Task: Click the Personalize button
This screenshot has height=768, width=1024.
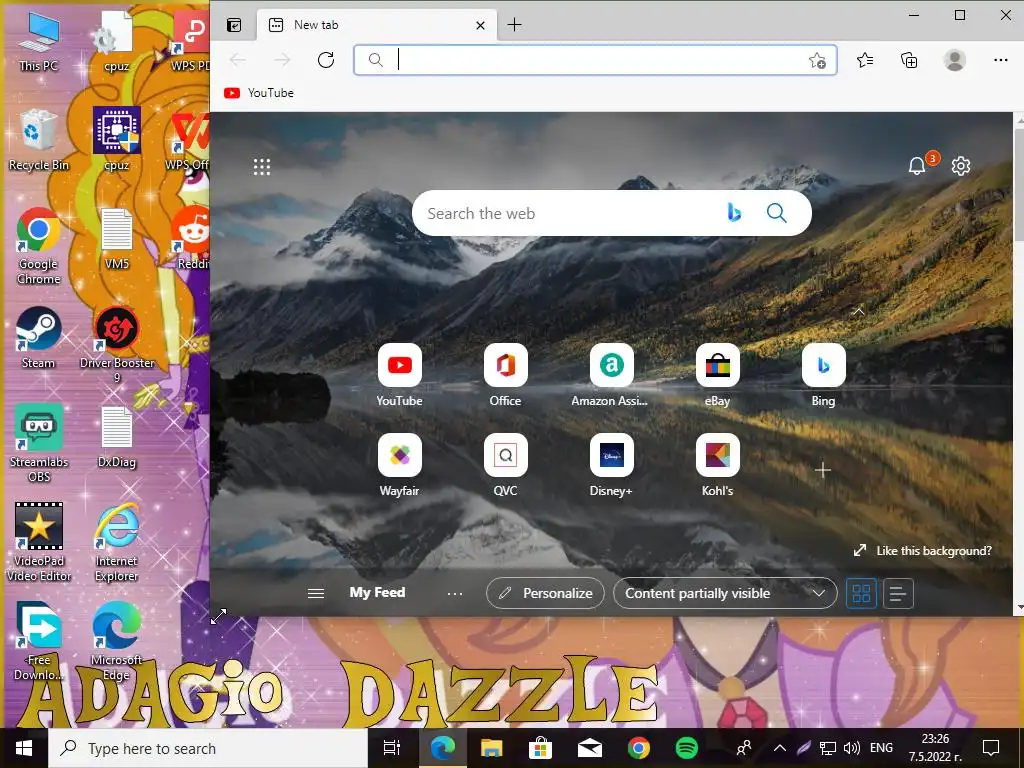Action: pos(545,593)
